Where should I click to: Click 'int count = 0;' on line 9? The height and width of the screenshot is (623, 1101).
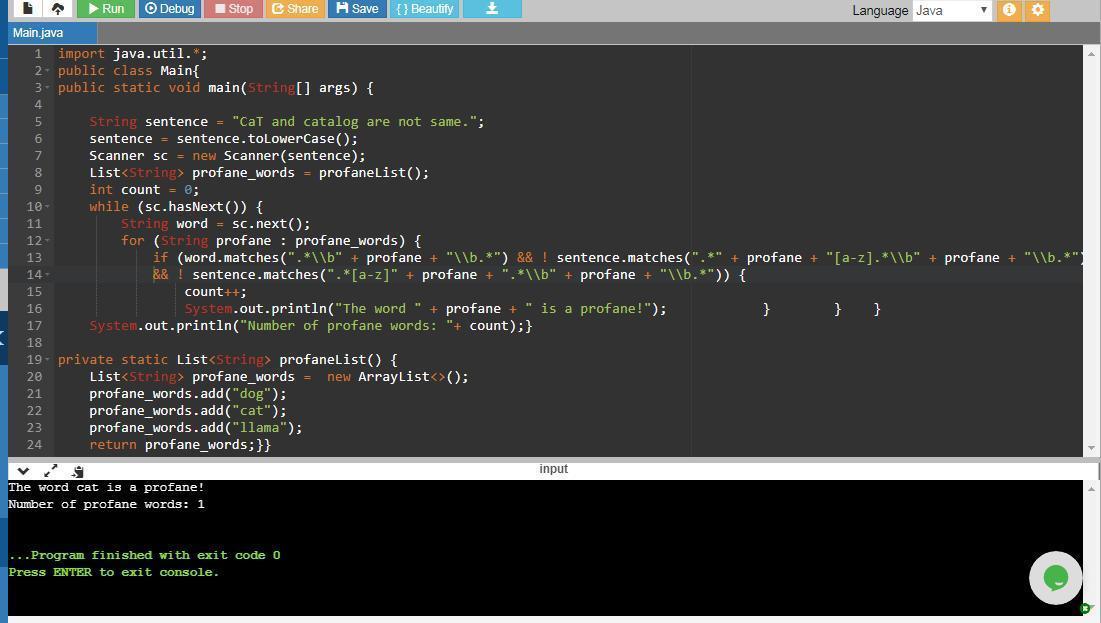(x=144, y=190)
